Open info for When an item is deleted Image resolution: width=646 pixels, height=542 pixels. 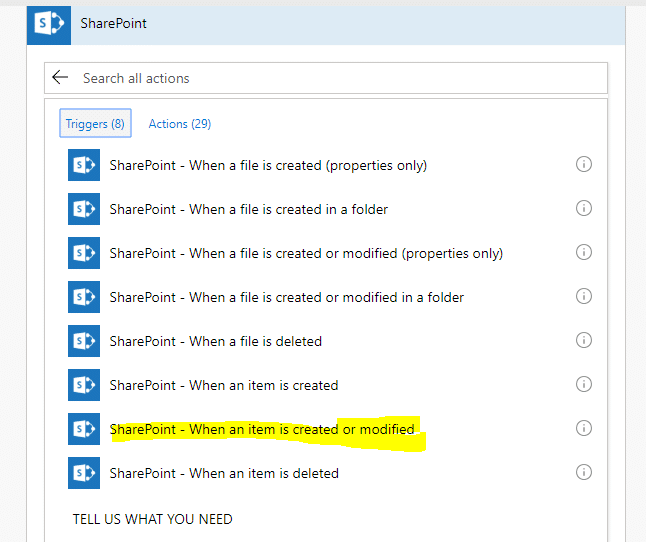[x=584, y=472]
